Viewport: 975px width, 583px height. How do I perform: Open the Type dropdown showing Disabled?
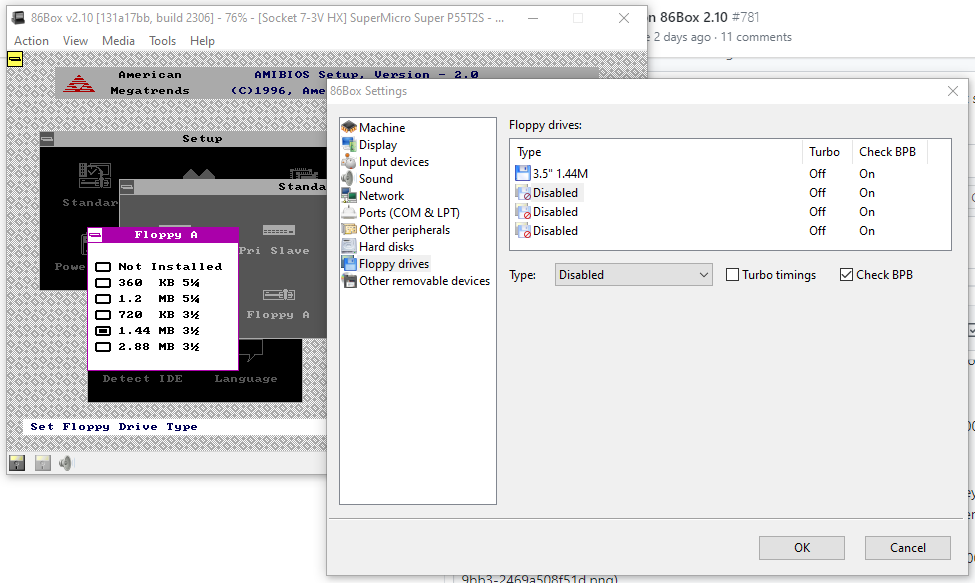[633, 274]
